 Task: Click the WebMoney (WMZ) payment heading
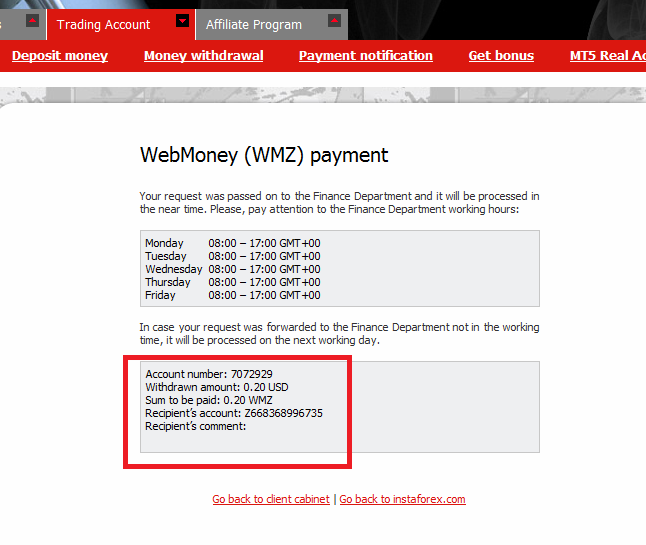tap(264, 155)
